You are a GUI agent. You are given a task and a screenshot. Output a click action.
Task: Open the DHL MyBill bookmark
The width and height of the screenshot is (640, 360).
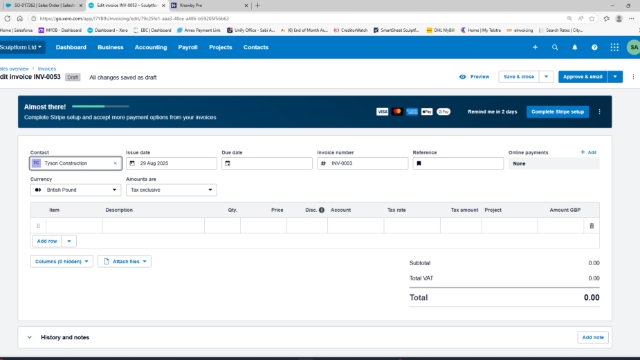tap(440, 30)
